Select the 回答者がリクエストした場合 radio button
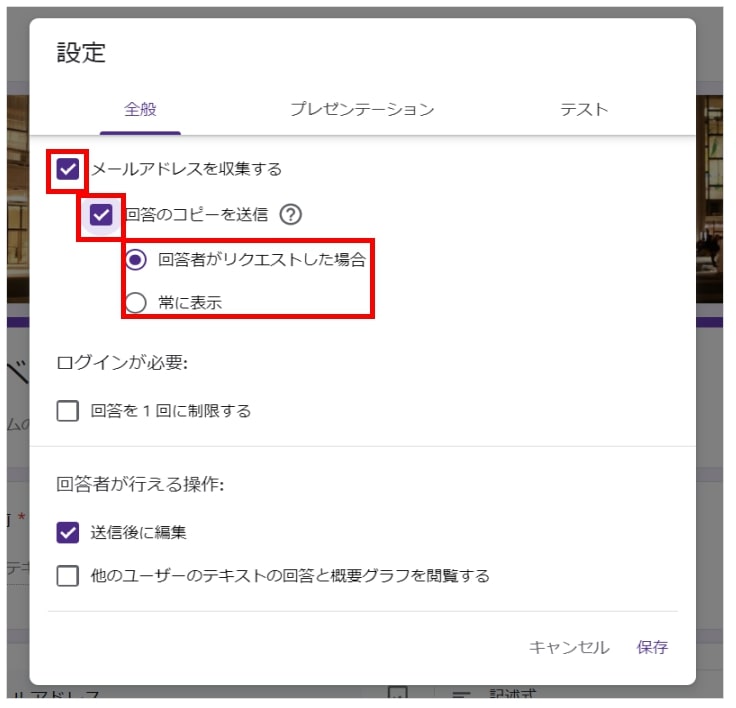This screenshot has height=708, width=736. tap(137, 260)
